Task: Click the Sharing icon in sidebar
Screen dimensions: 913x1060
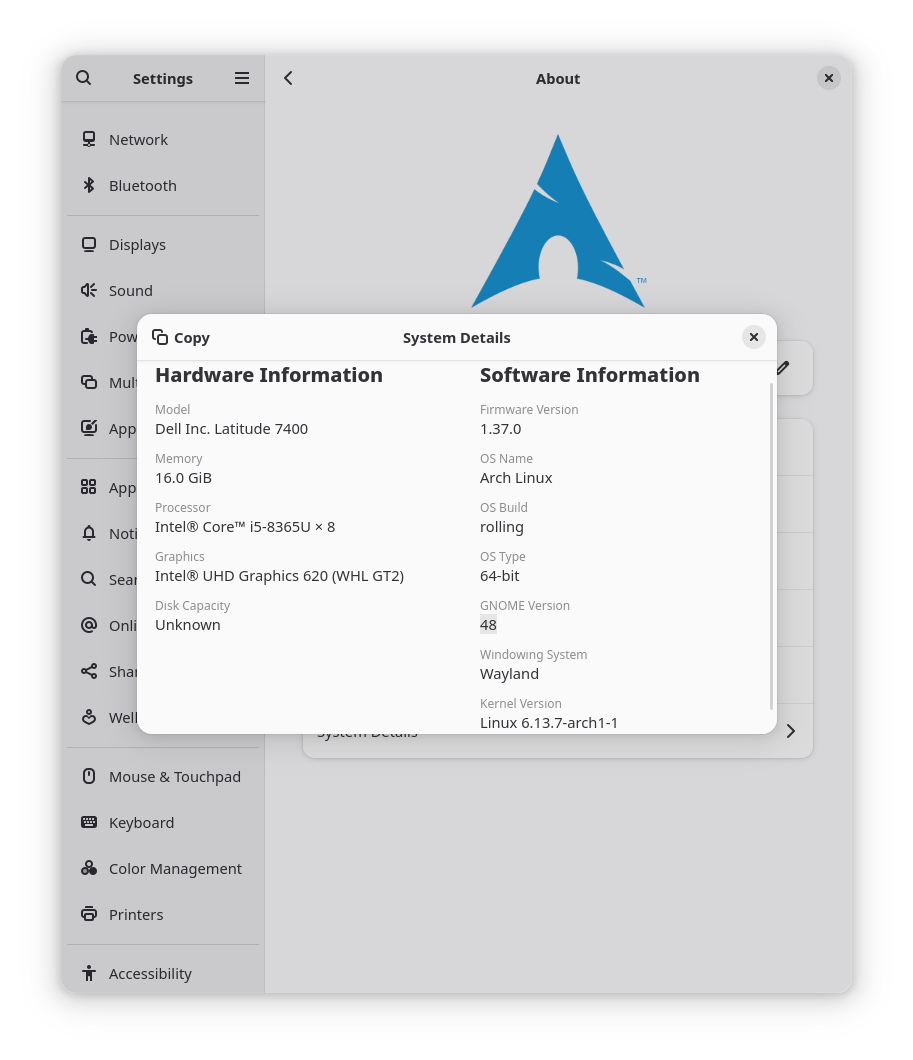Action: [89, 671]
